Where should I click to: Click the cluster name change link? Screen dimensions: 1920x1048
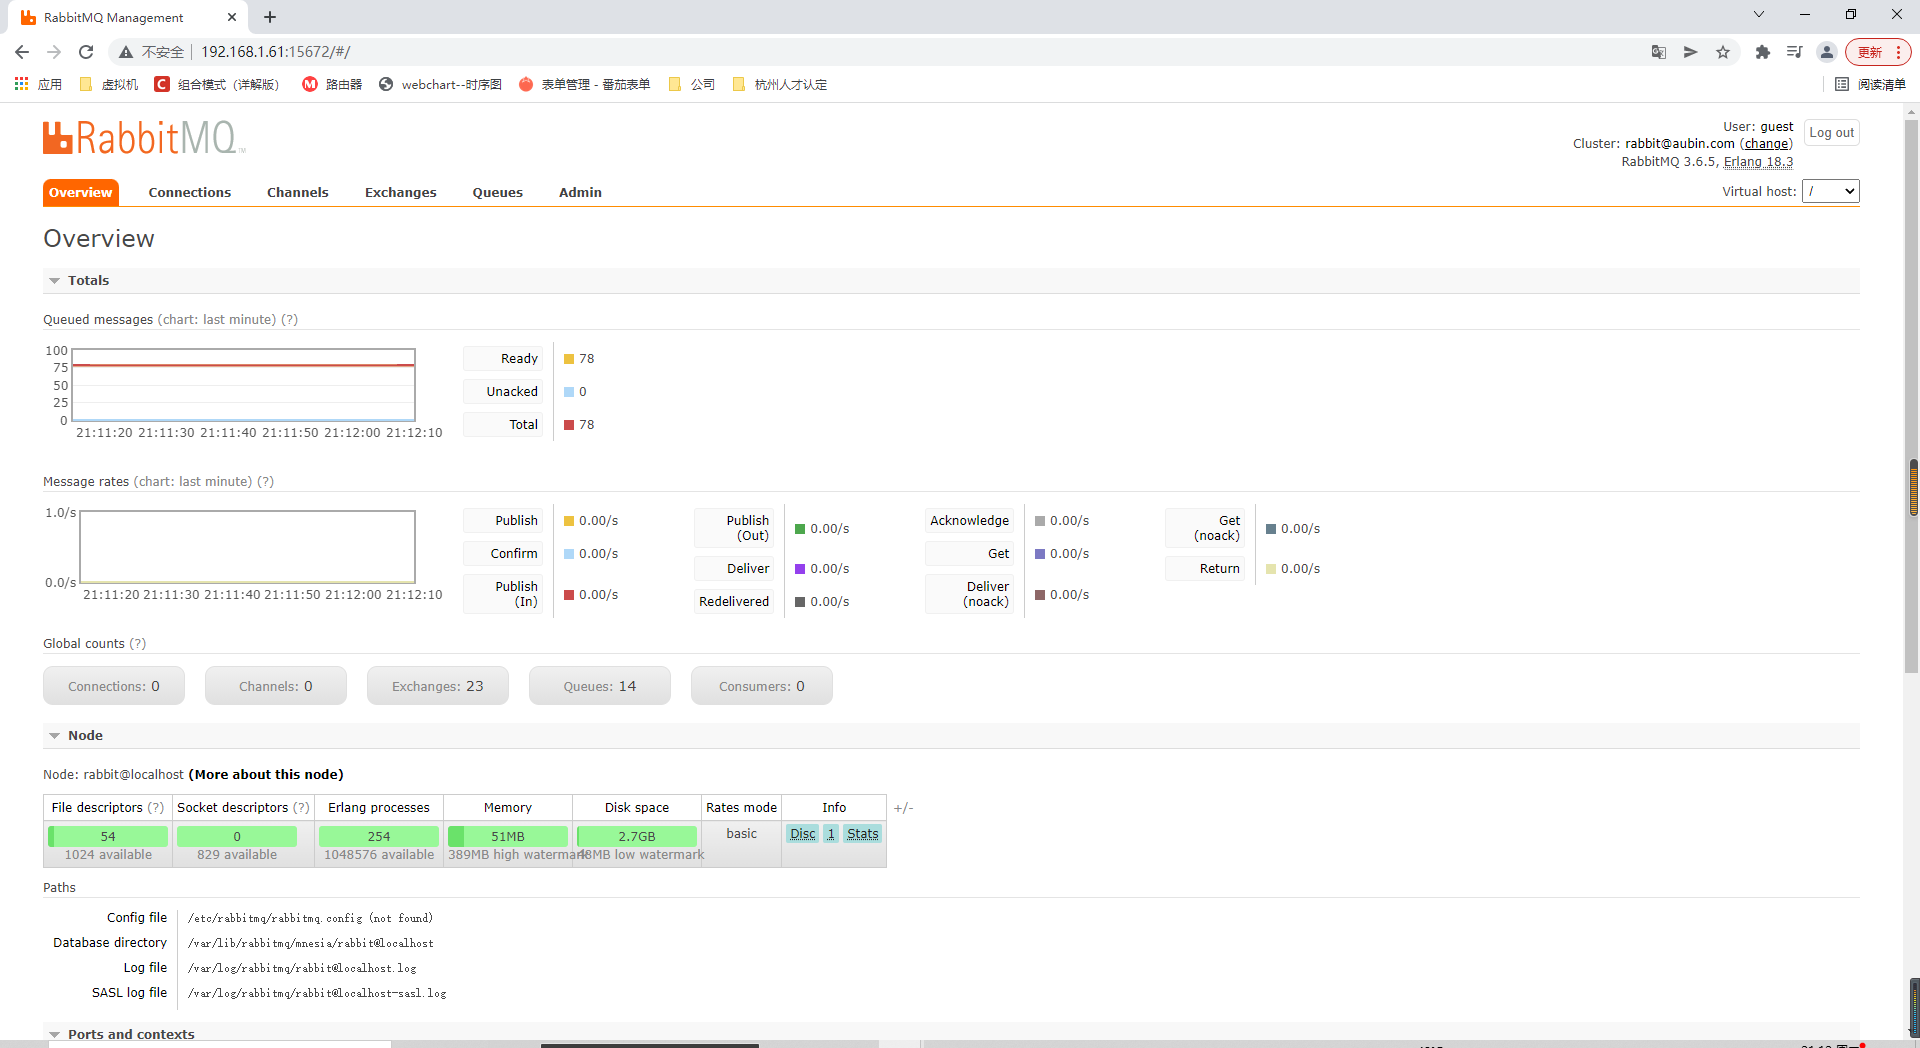(x=1766, y=144)
